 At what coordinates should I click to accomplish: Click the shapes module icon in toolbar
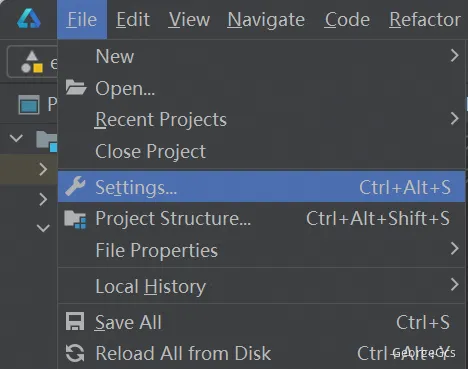(x=32, y=62)
